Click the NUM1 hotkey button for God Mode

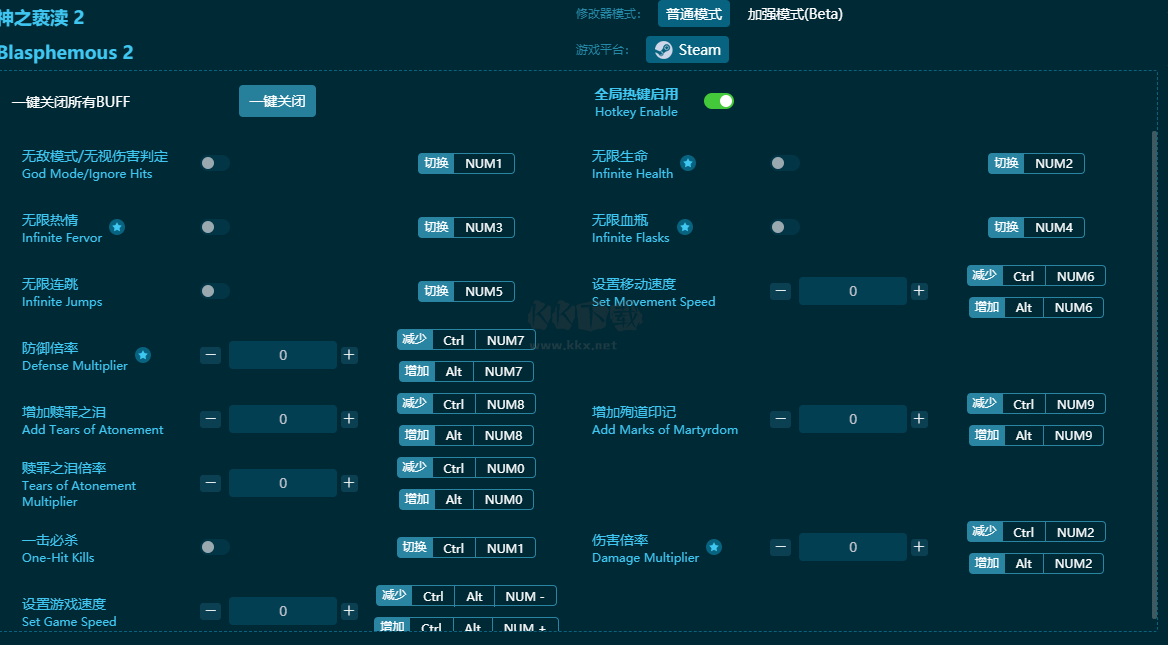[483, 163]
